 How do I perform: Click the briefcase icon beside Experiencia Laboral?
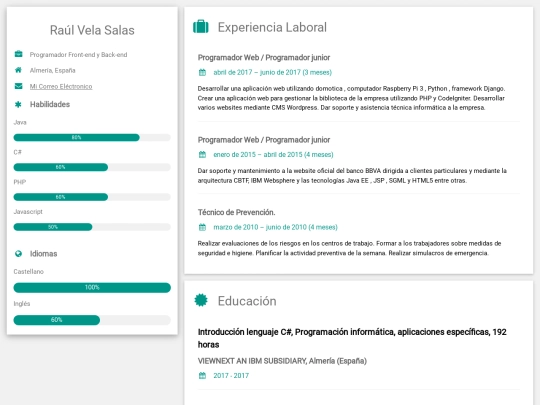[x=201, y=27]
